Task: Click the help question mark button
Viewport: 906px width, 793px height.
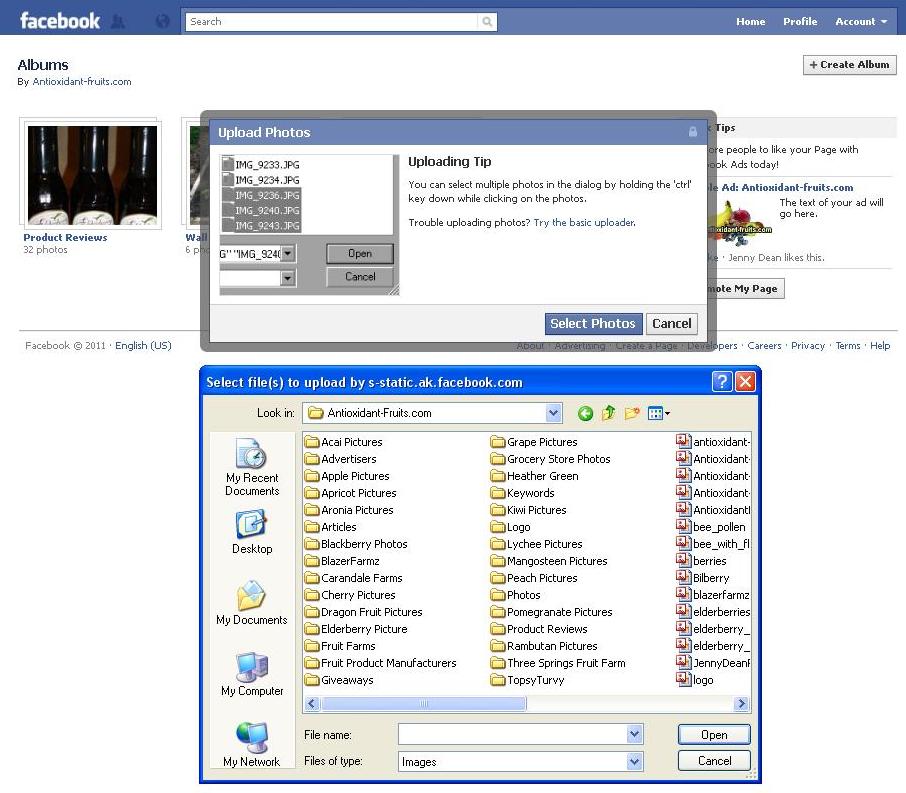Action: [x=722, y=382]
